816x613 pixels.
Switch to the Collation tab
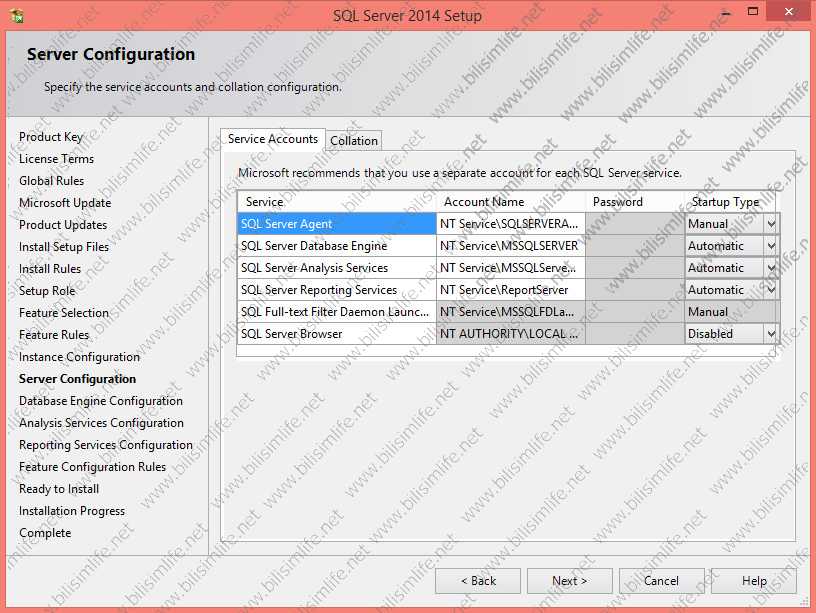pyautogui.click(x=354, y=141)
